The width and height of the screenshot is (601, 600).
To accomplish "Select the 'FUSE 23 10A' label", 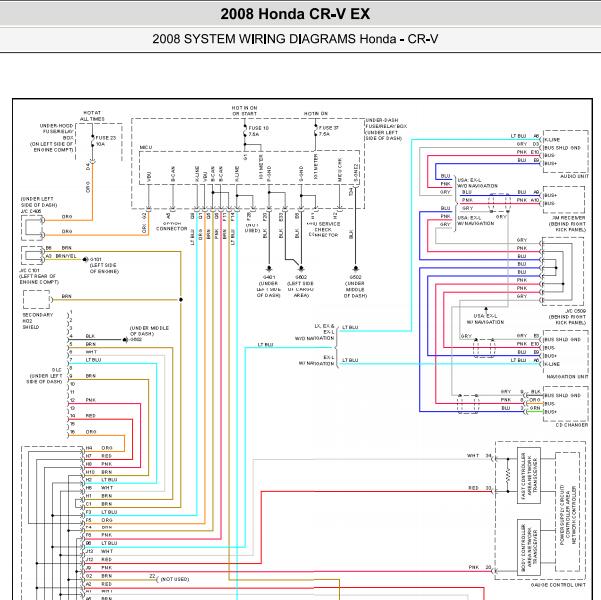I will 105,141.
